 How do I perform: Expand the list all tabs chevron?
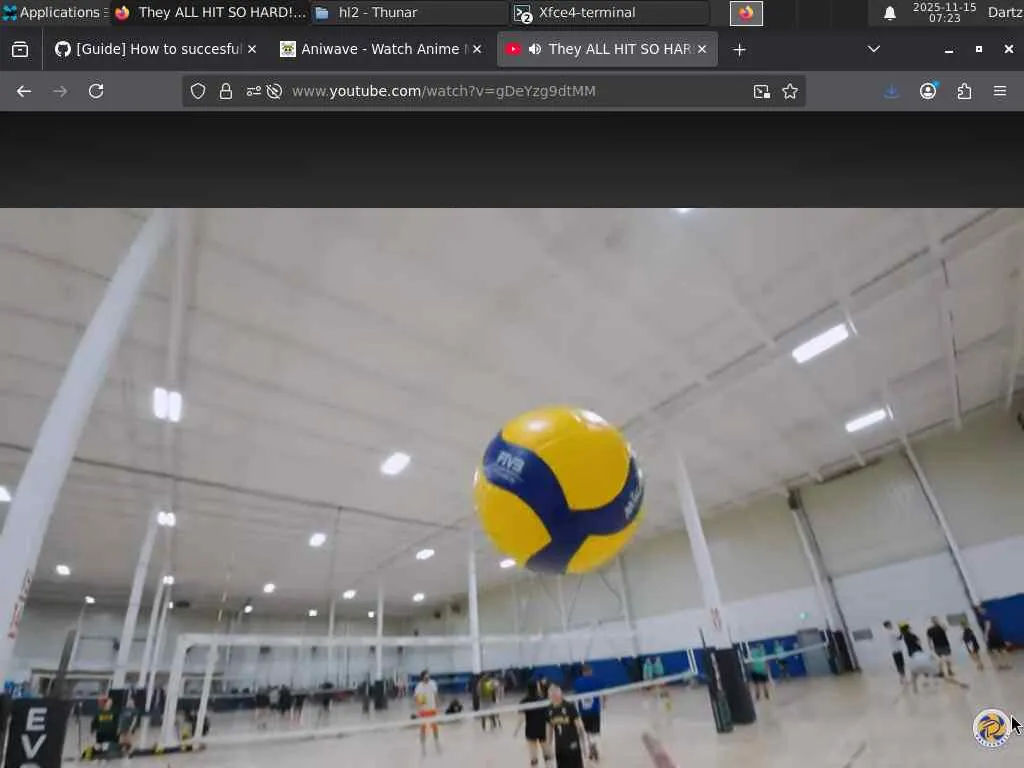(873, 49)
